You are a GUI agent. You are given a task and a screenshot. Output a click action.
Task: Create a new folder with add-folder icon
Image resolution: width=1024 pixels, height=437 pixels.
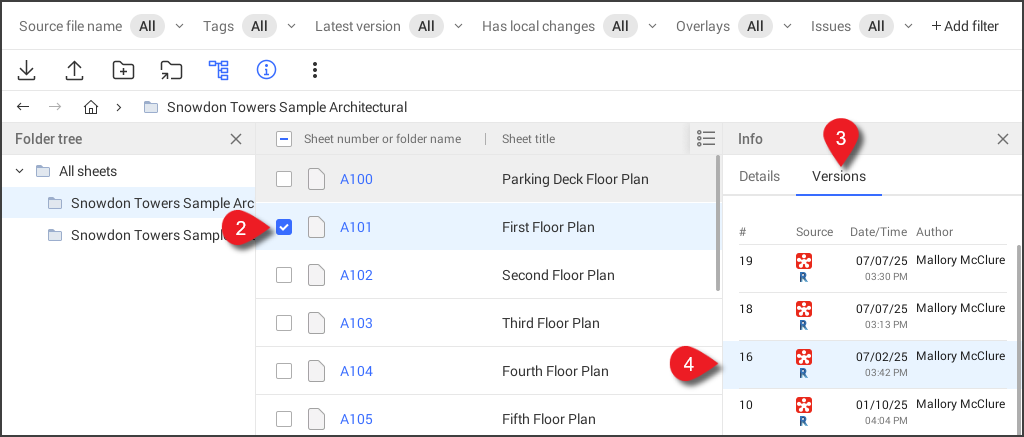point(123,70)
